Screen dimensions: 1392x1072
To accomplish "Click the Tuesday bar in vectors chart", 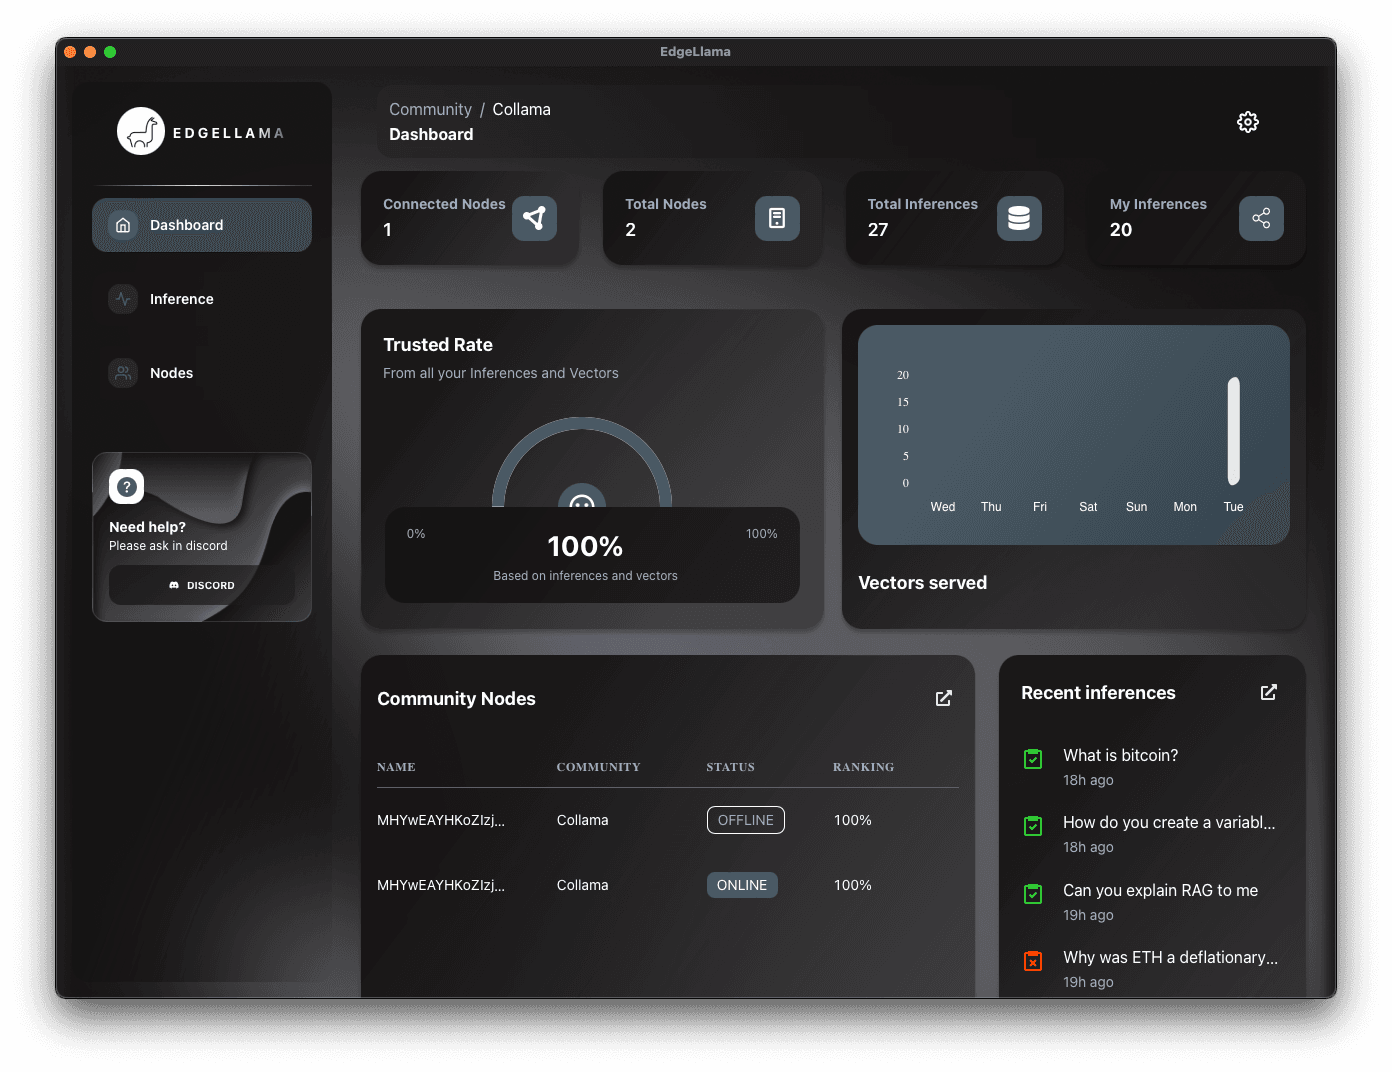I will pos(1233,431).
